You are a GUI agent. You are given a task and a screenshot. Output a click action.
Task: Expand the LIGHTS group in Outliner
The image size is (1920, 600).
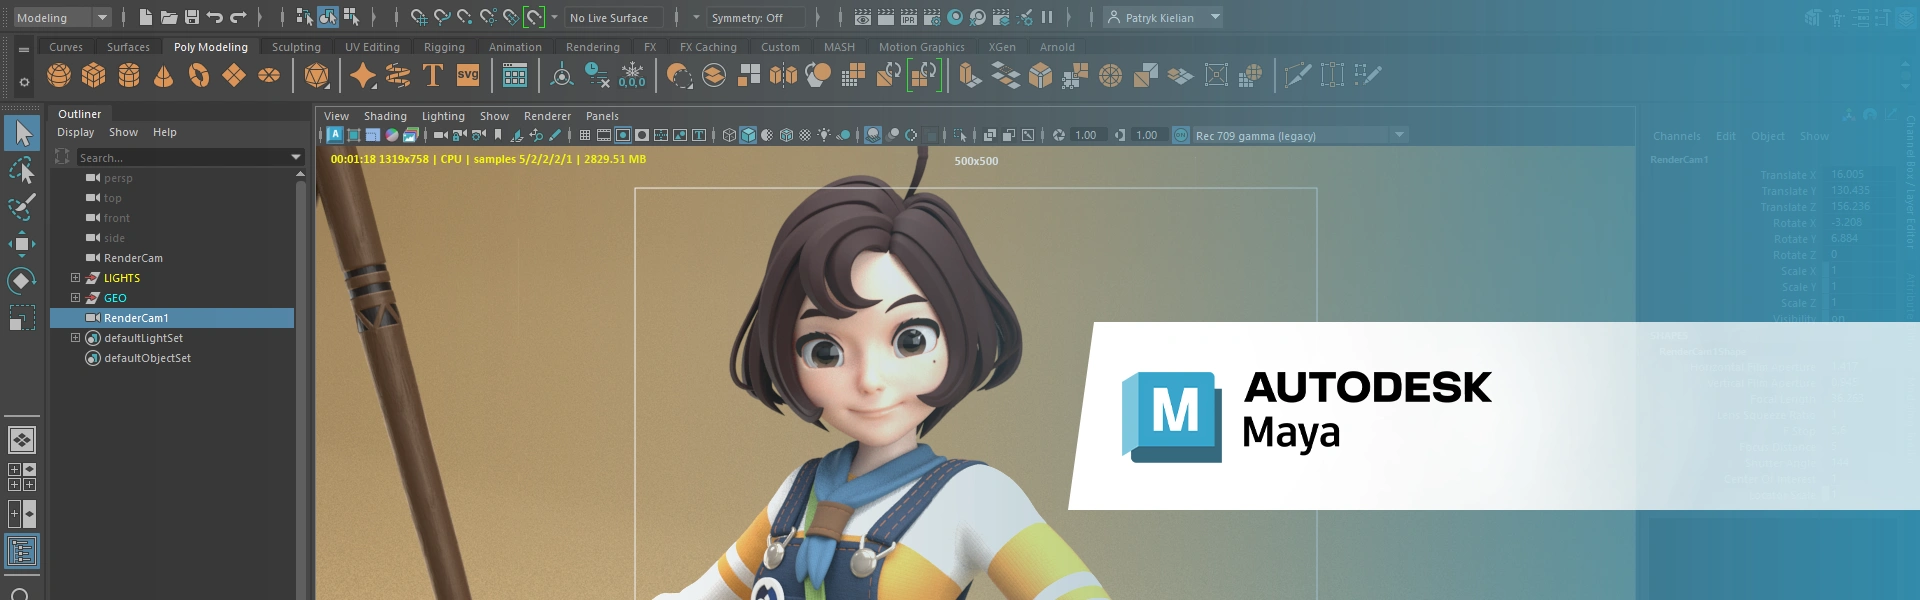75,278
